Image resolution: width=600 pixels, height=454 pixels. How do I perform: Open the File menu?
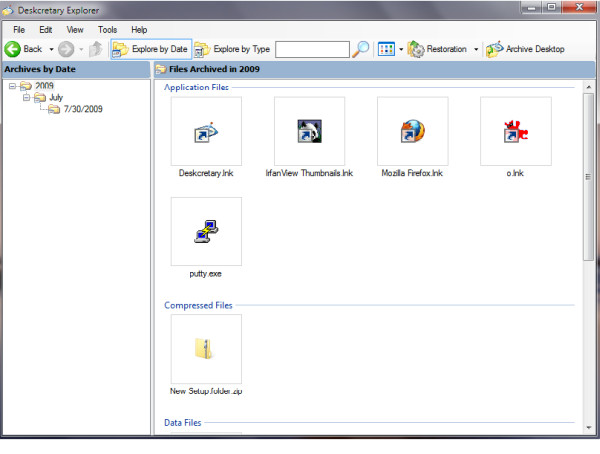coord(19,30)
